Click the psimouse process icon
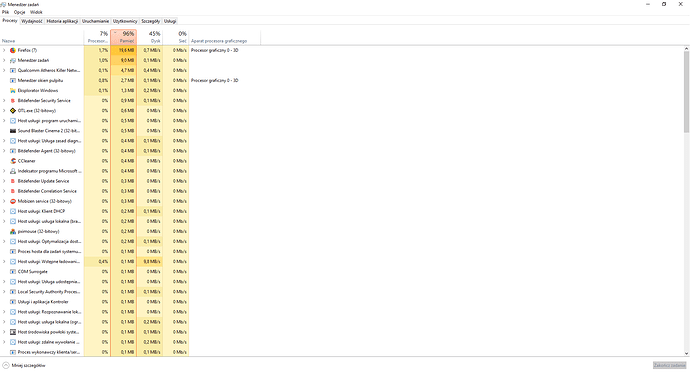The height and width of the screenshot is (373, 690). 13,231
